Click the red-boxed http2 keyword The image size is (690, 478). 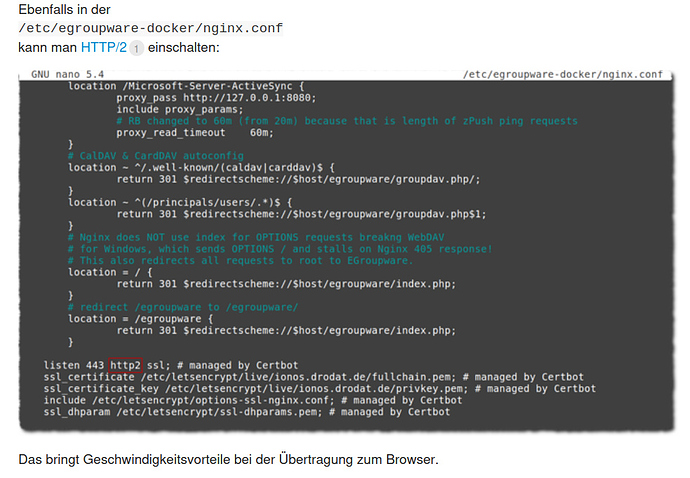[126, 365]
